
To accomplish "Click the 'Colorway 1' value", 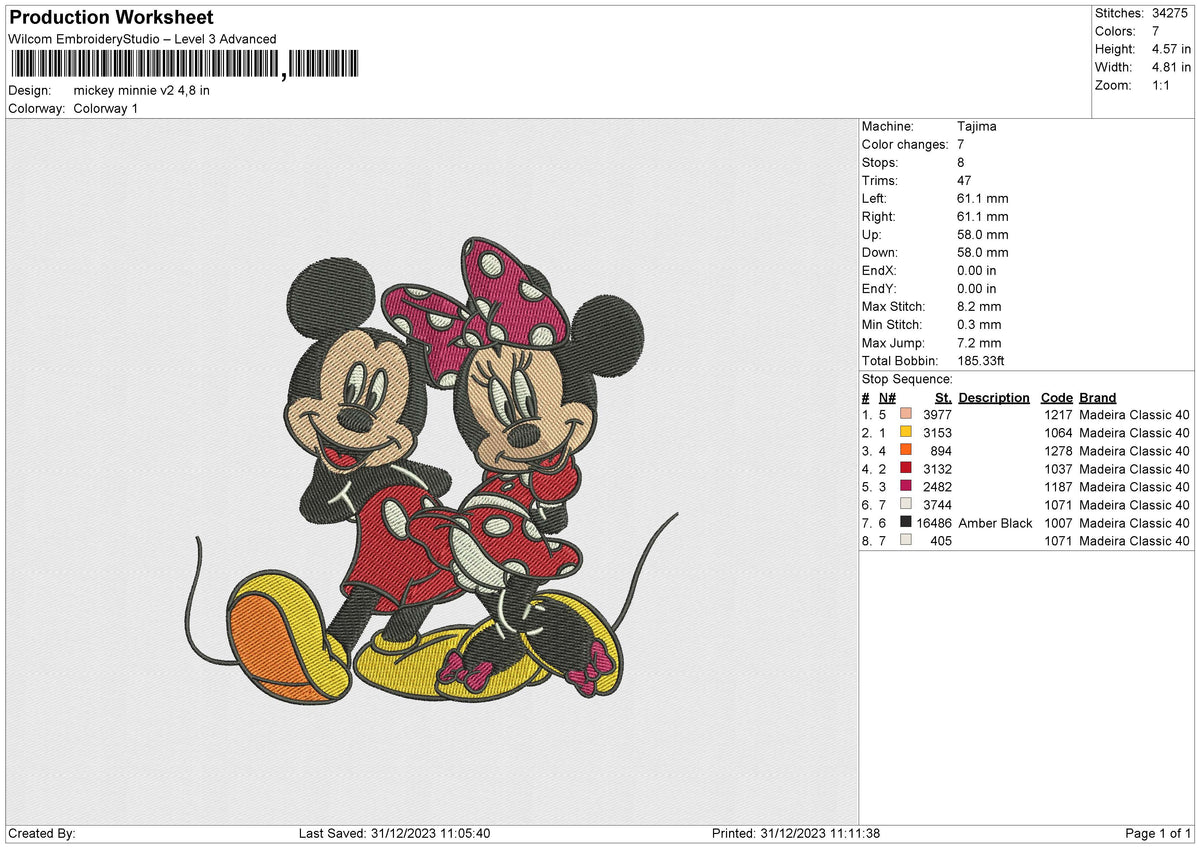I will point(106,108).
